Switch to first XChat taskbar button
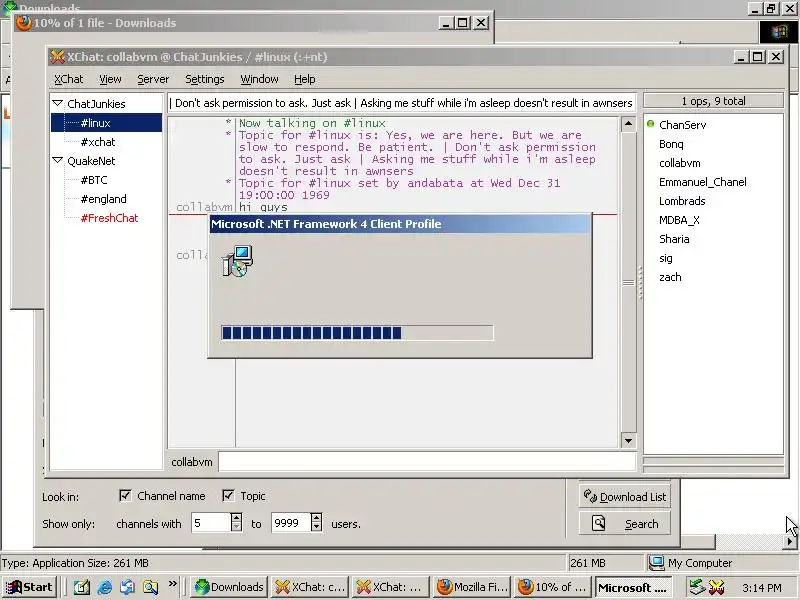The width and height of the screenshot is (800, 600). pos(310,587)
